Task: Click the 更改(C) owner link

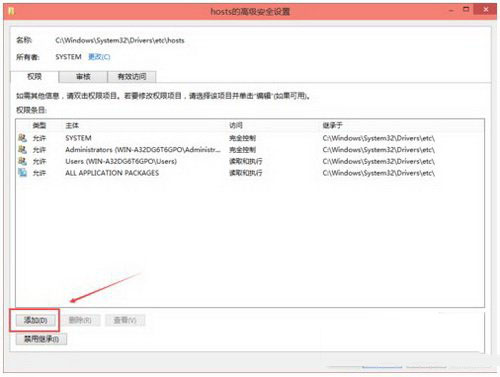Action: 99,57
